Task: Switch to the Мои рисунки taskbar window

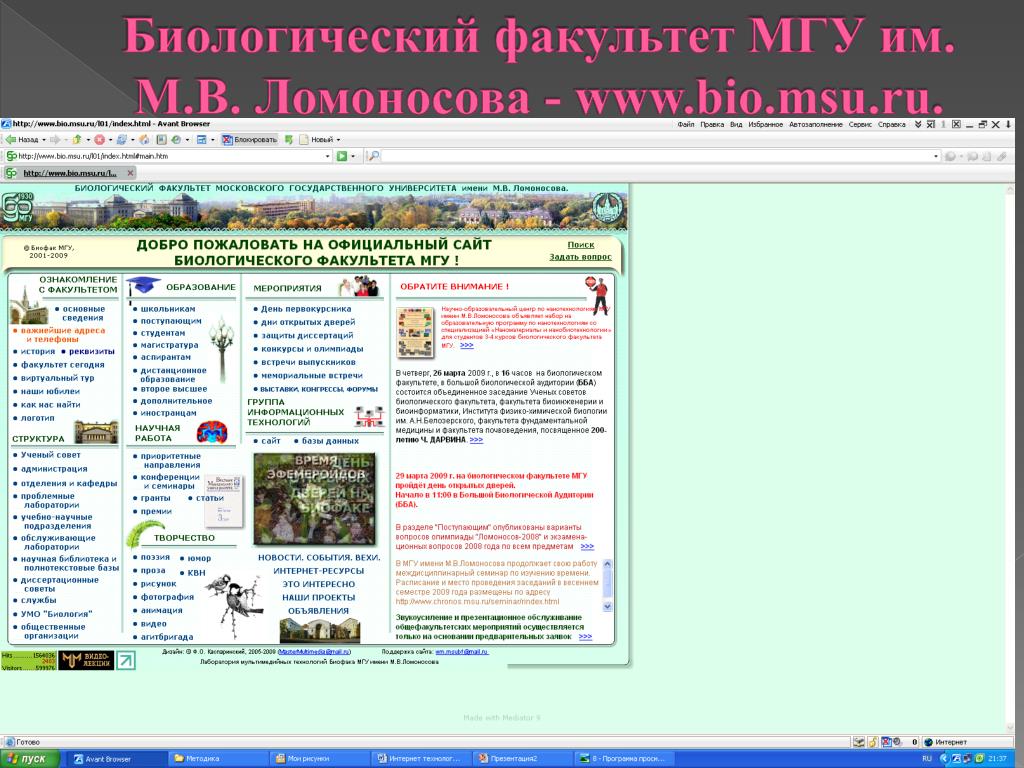Action: [320, 759]
